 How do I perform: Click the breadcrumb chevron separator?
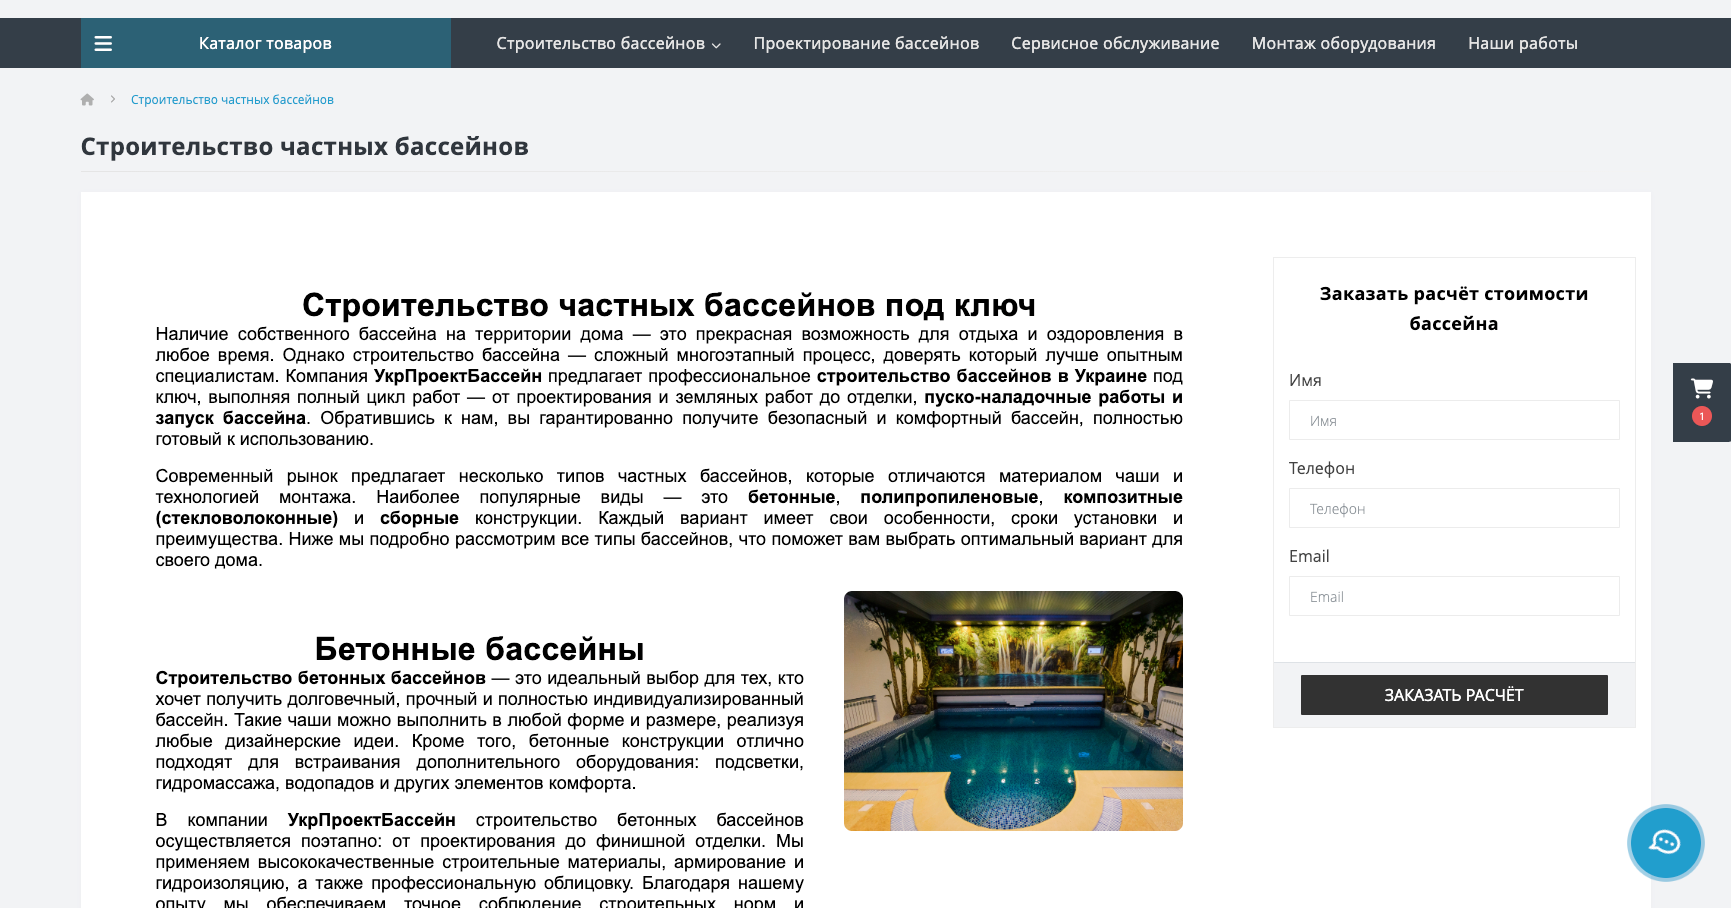tap(113, 99)
